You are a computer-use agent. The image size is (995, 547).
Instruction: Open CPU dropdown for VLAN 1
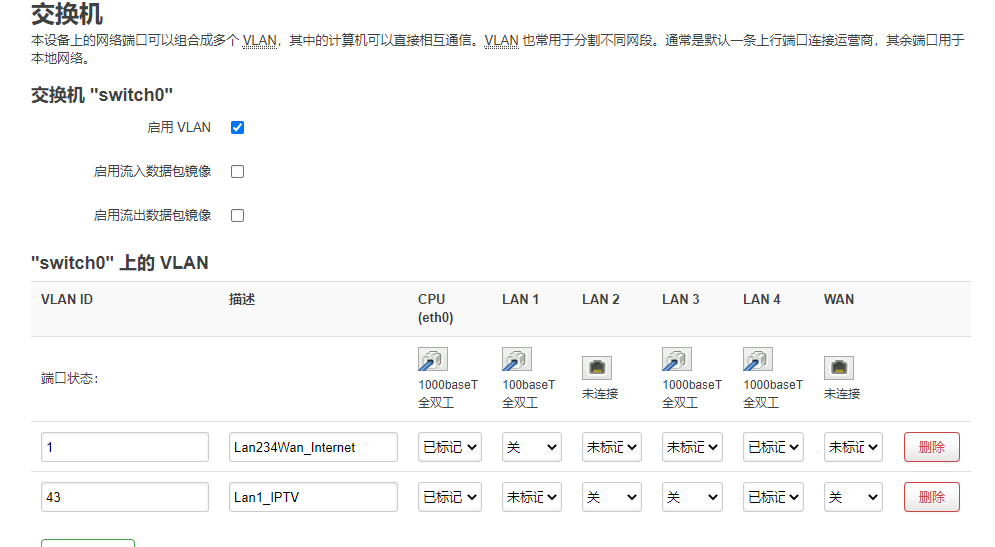[450, 447]
